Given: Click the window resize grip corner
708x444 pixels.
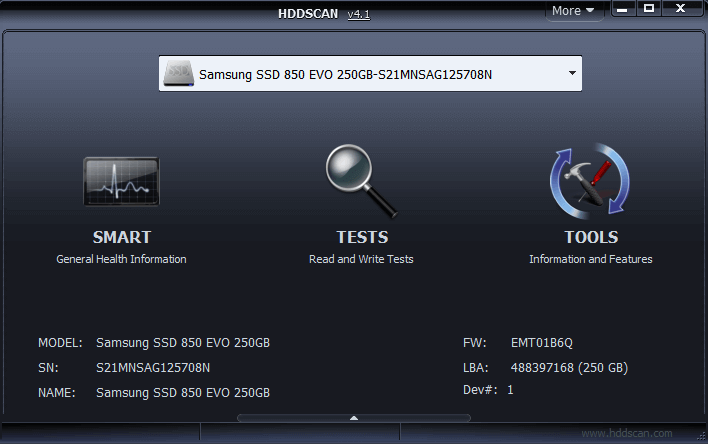Looking at the screenshot, I should pos(701,435).
